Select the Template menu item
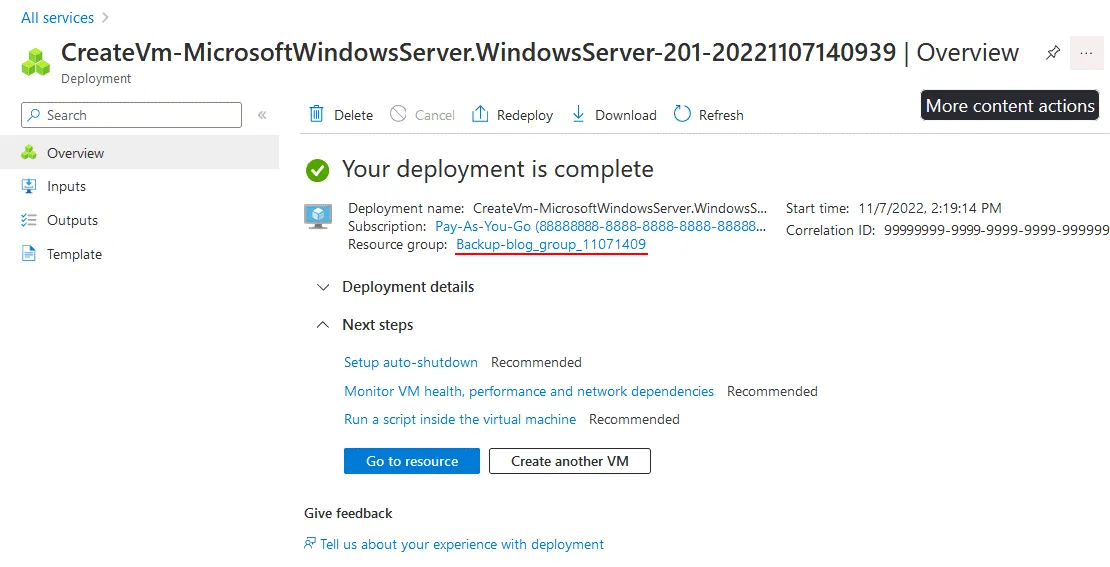Viewport: 1110px width, 567px height. 74,254
